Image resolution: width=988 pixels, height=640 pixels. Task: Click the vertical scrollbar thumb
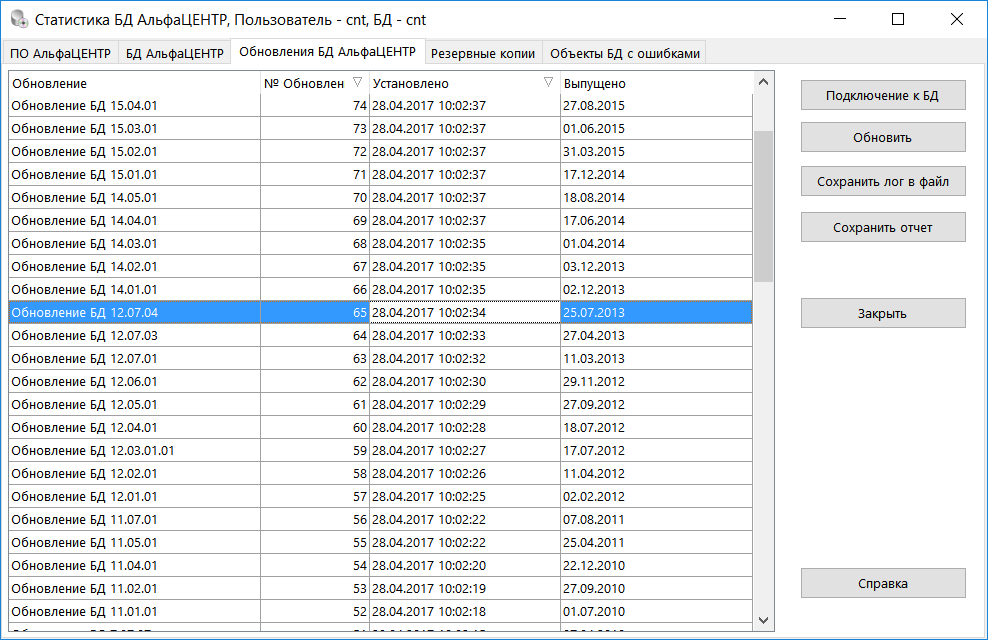pos(764,207)
